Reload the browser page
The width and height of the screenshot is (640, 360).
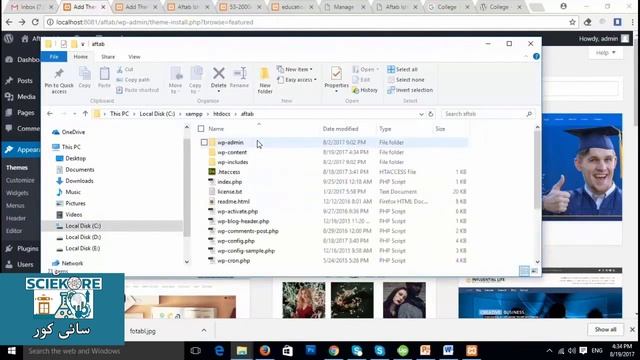pyautogui.click(x=35, y=22)
